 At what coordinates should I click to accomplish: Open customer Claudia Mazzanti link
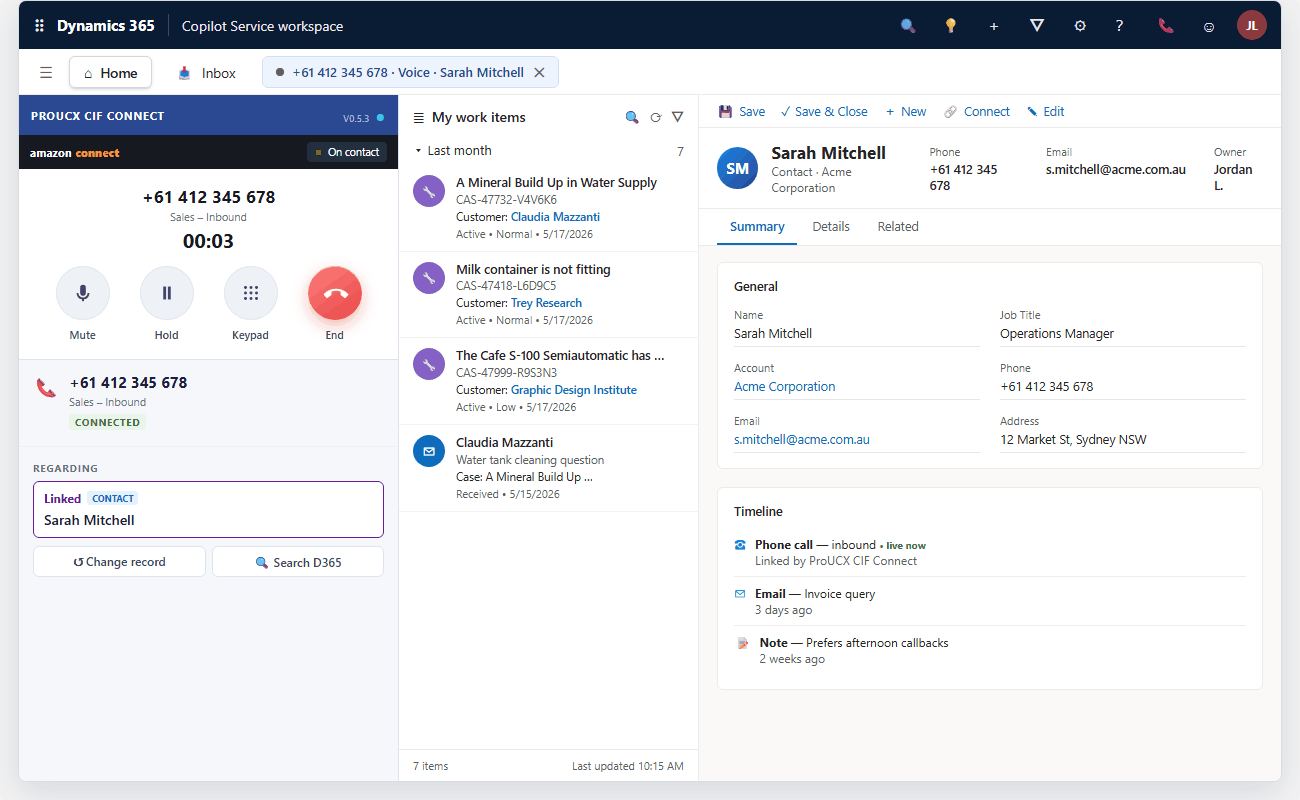(555, 217)
